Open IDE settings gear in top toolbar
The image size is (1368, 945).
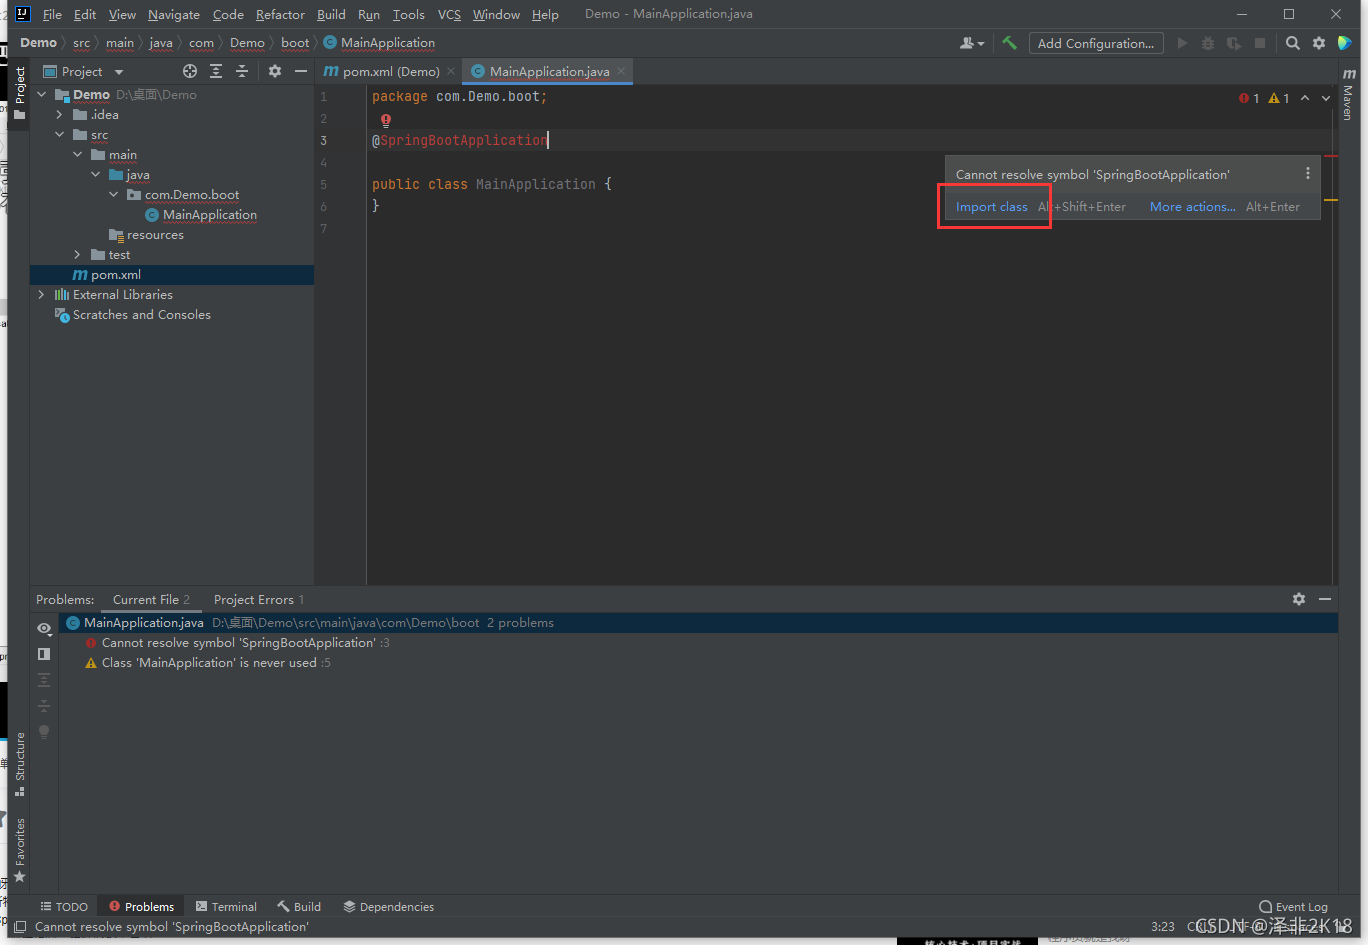[x=1319, y=43]
